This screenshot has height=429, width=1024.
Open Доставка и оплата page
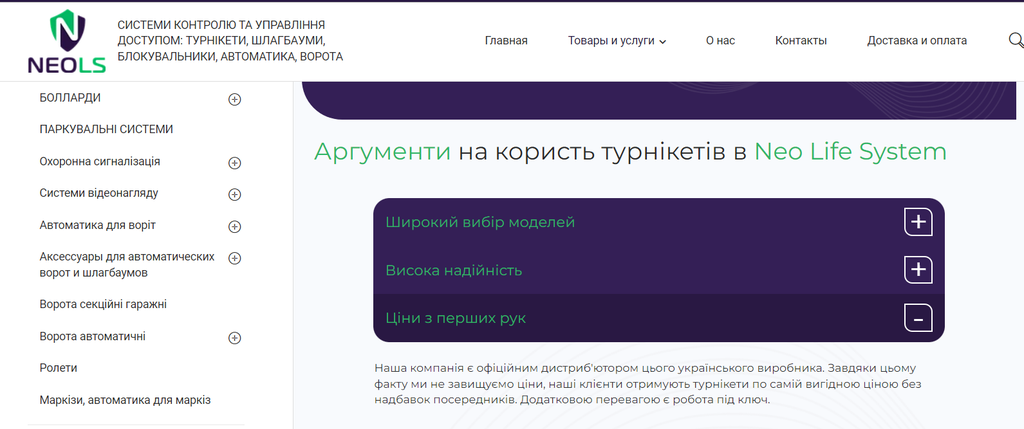tap(917, 40)
